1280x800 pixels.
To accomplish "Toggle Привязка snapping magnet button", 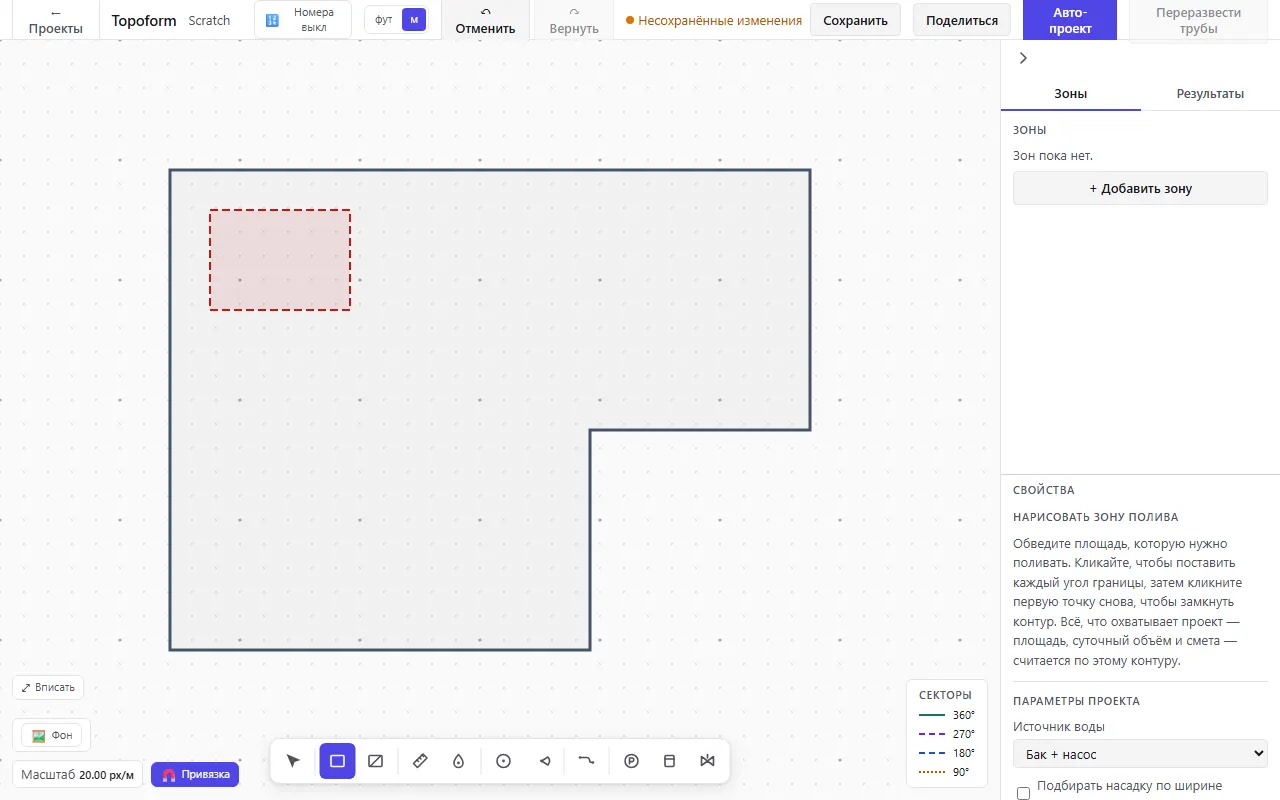I will [x=195, y=774].
